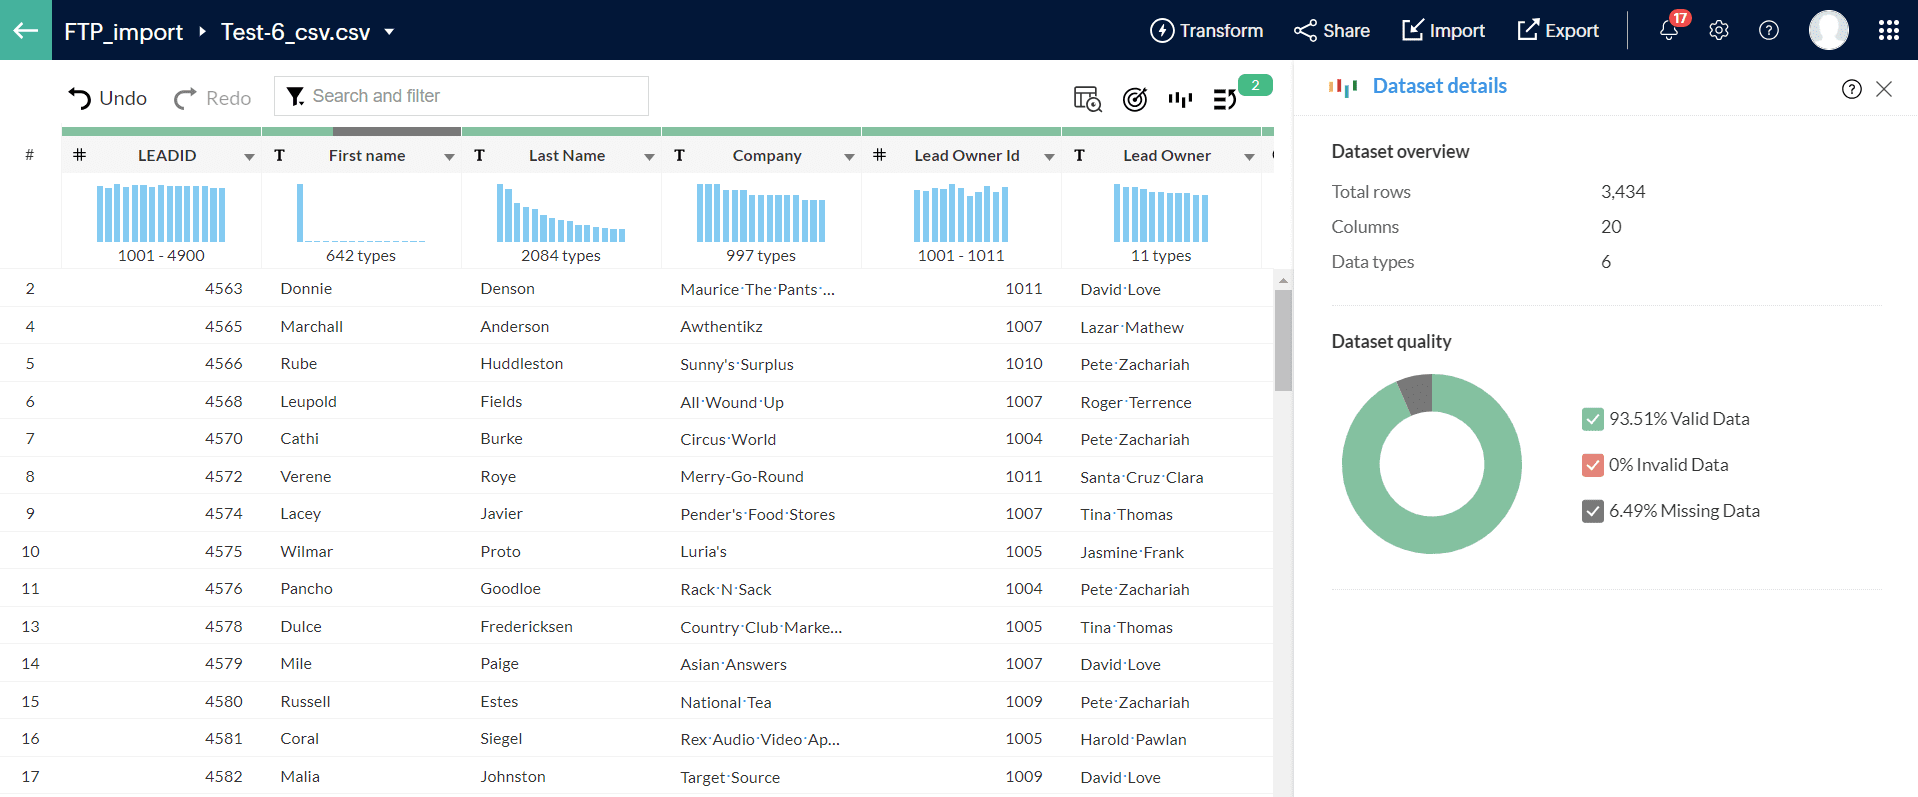
Task: Click the Share button
Action: click(1331, 31)
